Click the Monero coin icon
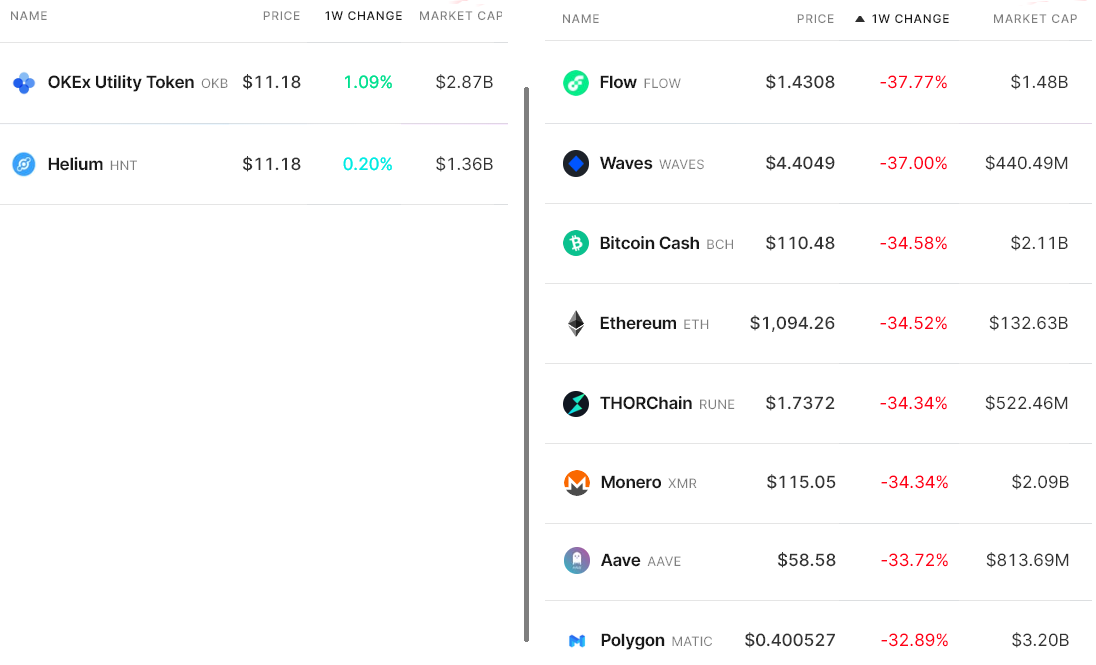 577,483
